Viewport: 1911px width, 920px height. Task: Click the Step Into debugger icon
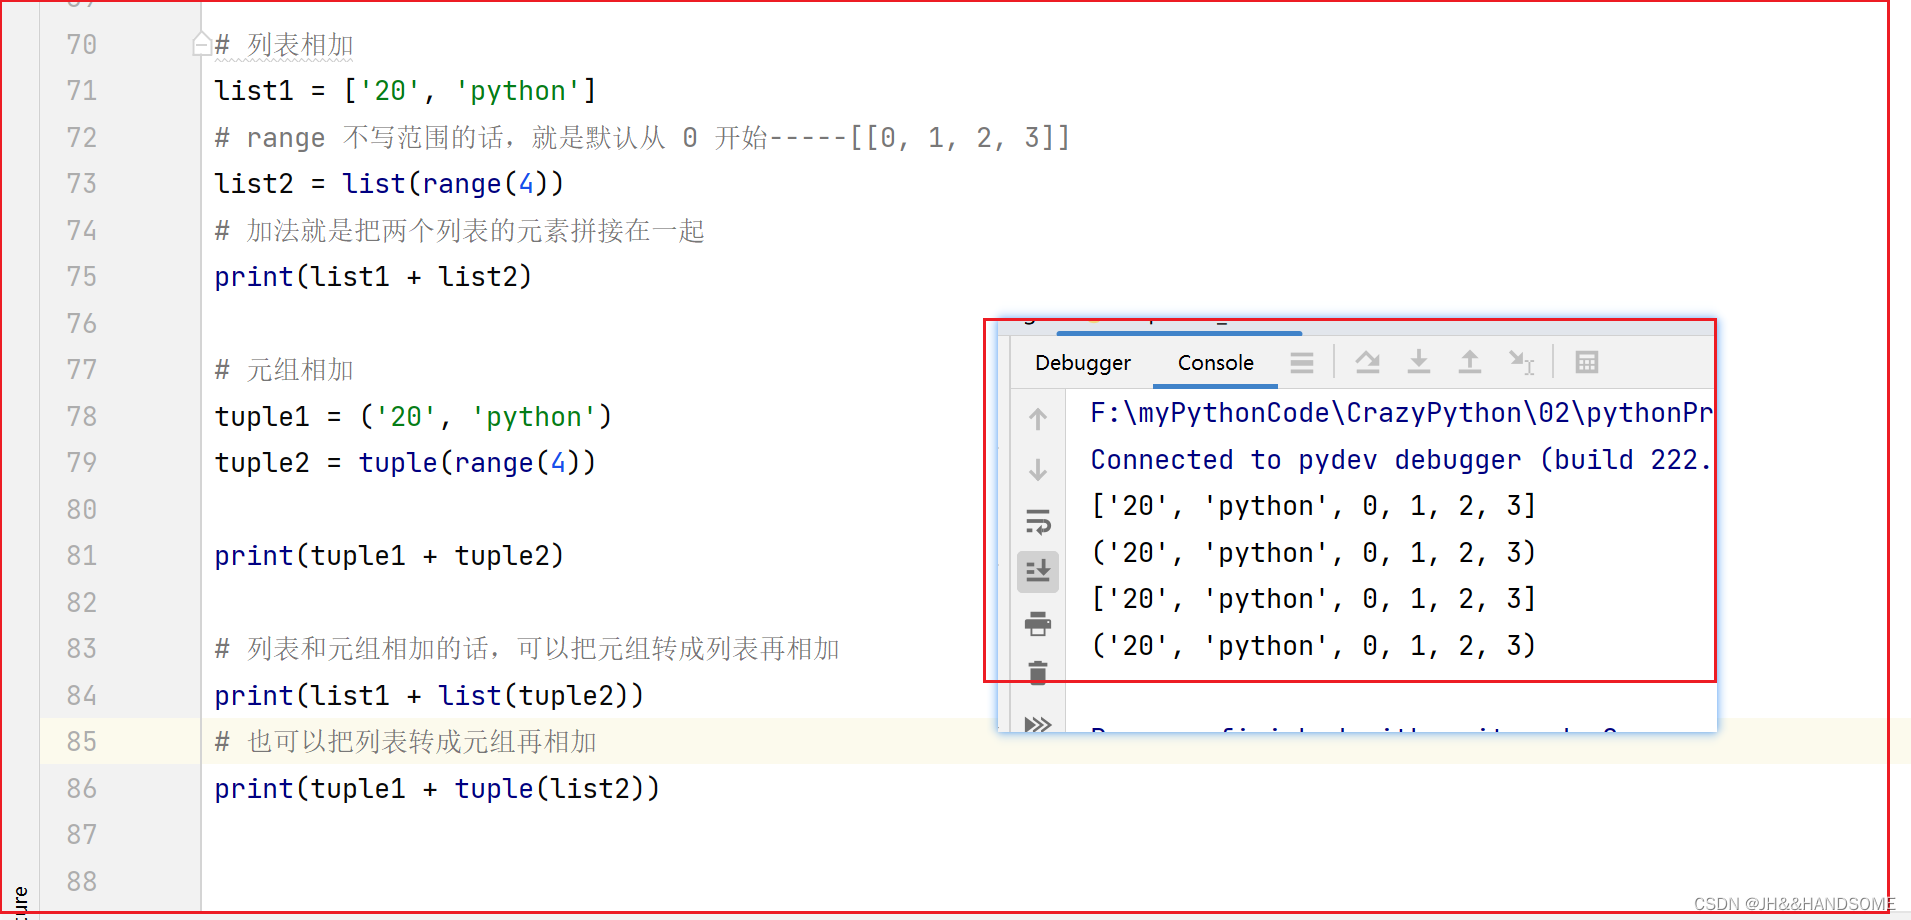coord(1418,362)
